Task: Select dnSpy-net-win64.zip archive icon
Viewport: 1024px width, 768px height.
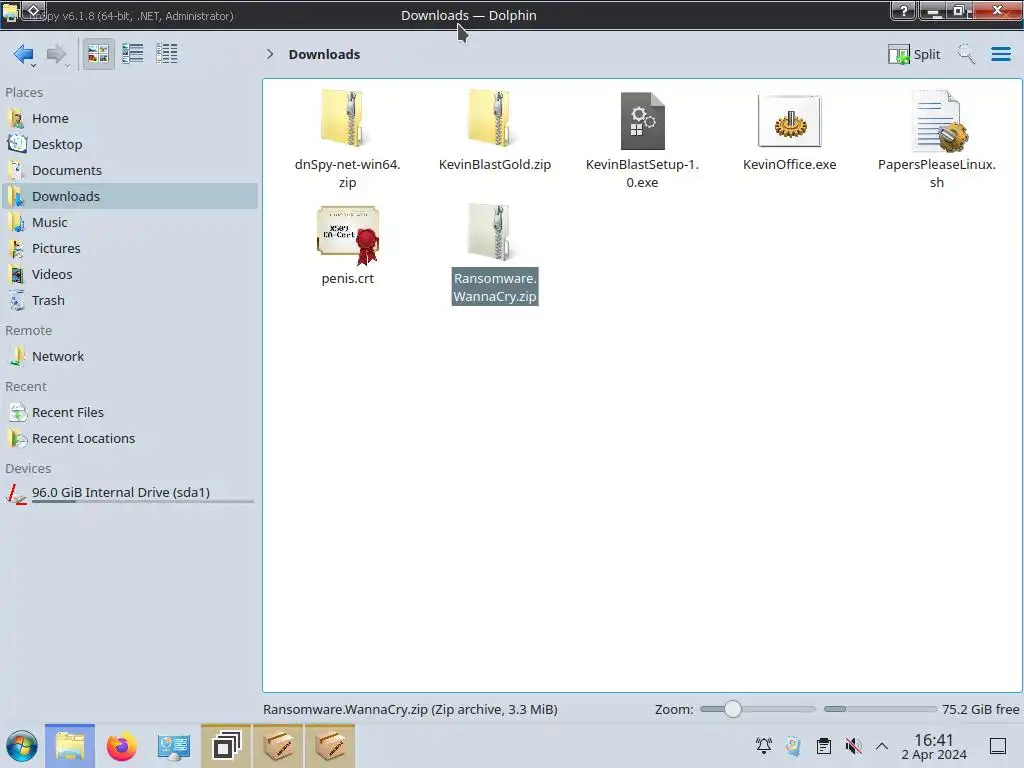Action: click(x=347, y=118)
